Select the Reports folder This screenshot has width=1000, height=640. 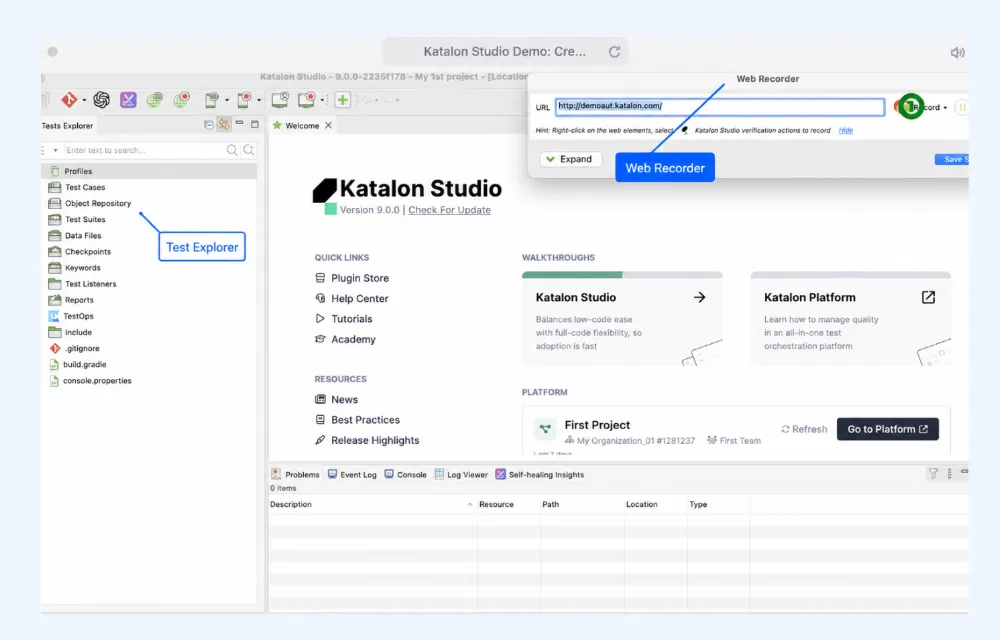click(x=78, y=300)
